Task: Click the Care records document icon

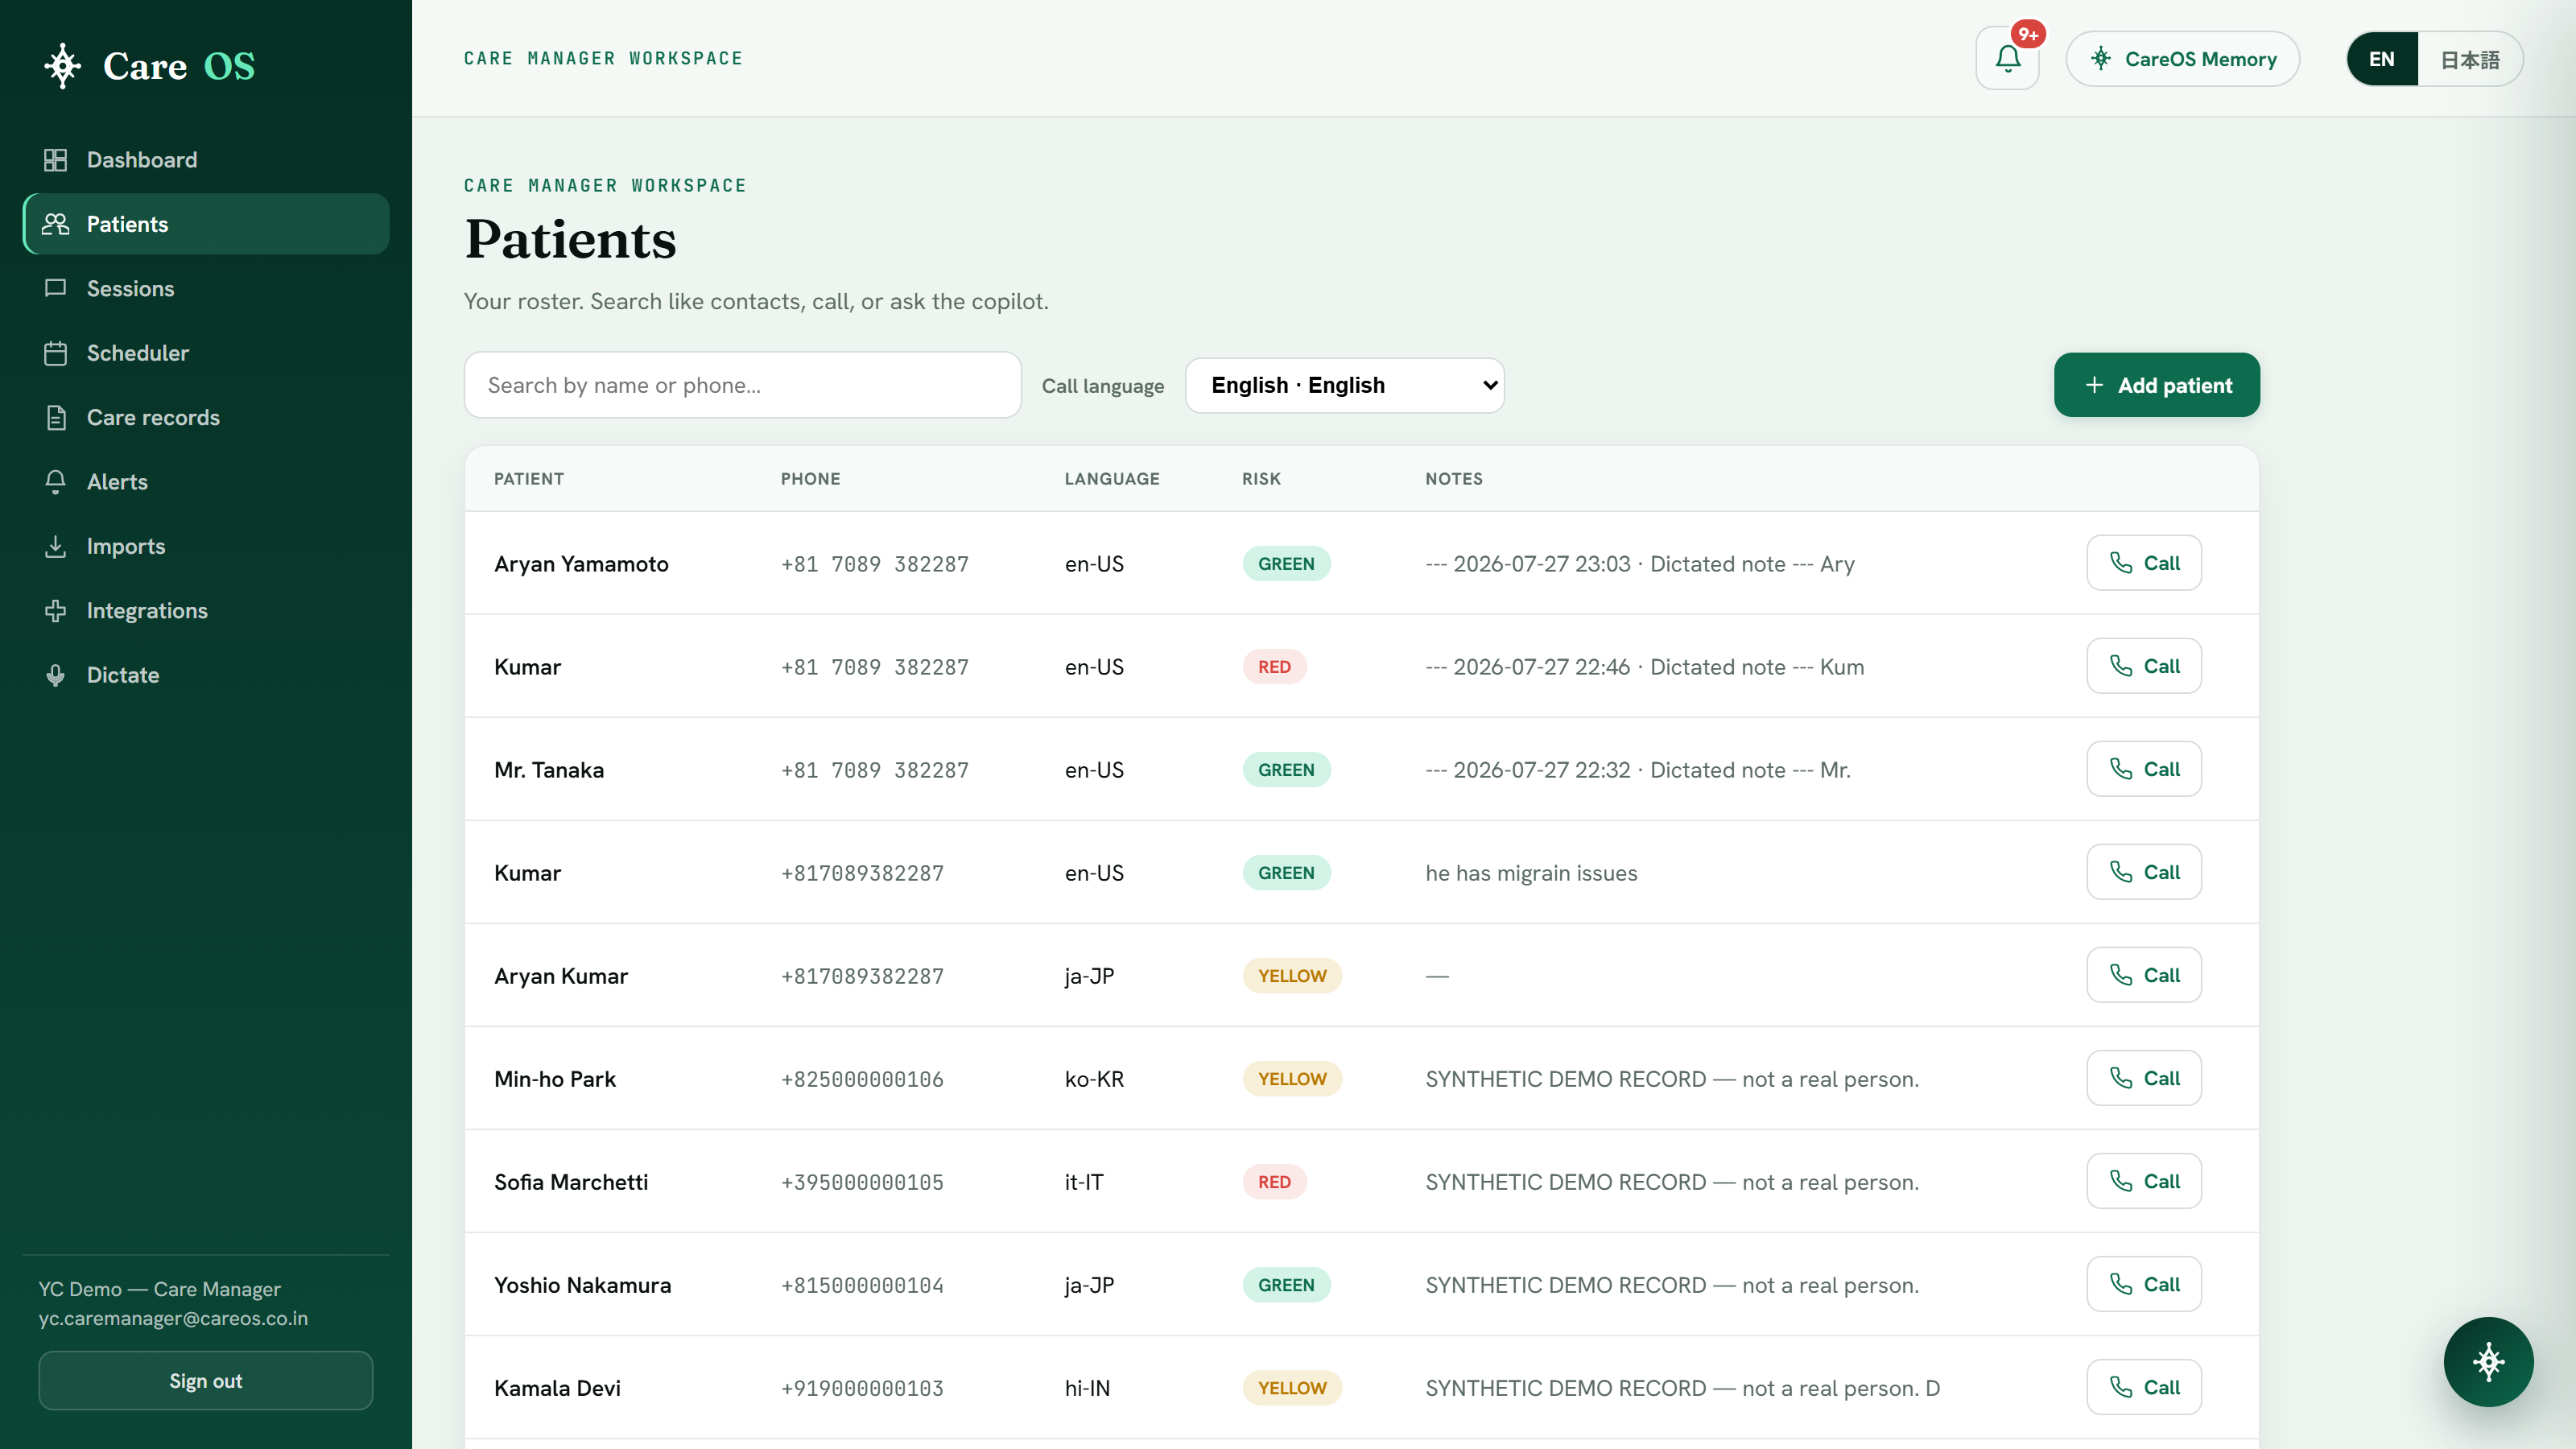Action: point(56,417)
